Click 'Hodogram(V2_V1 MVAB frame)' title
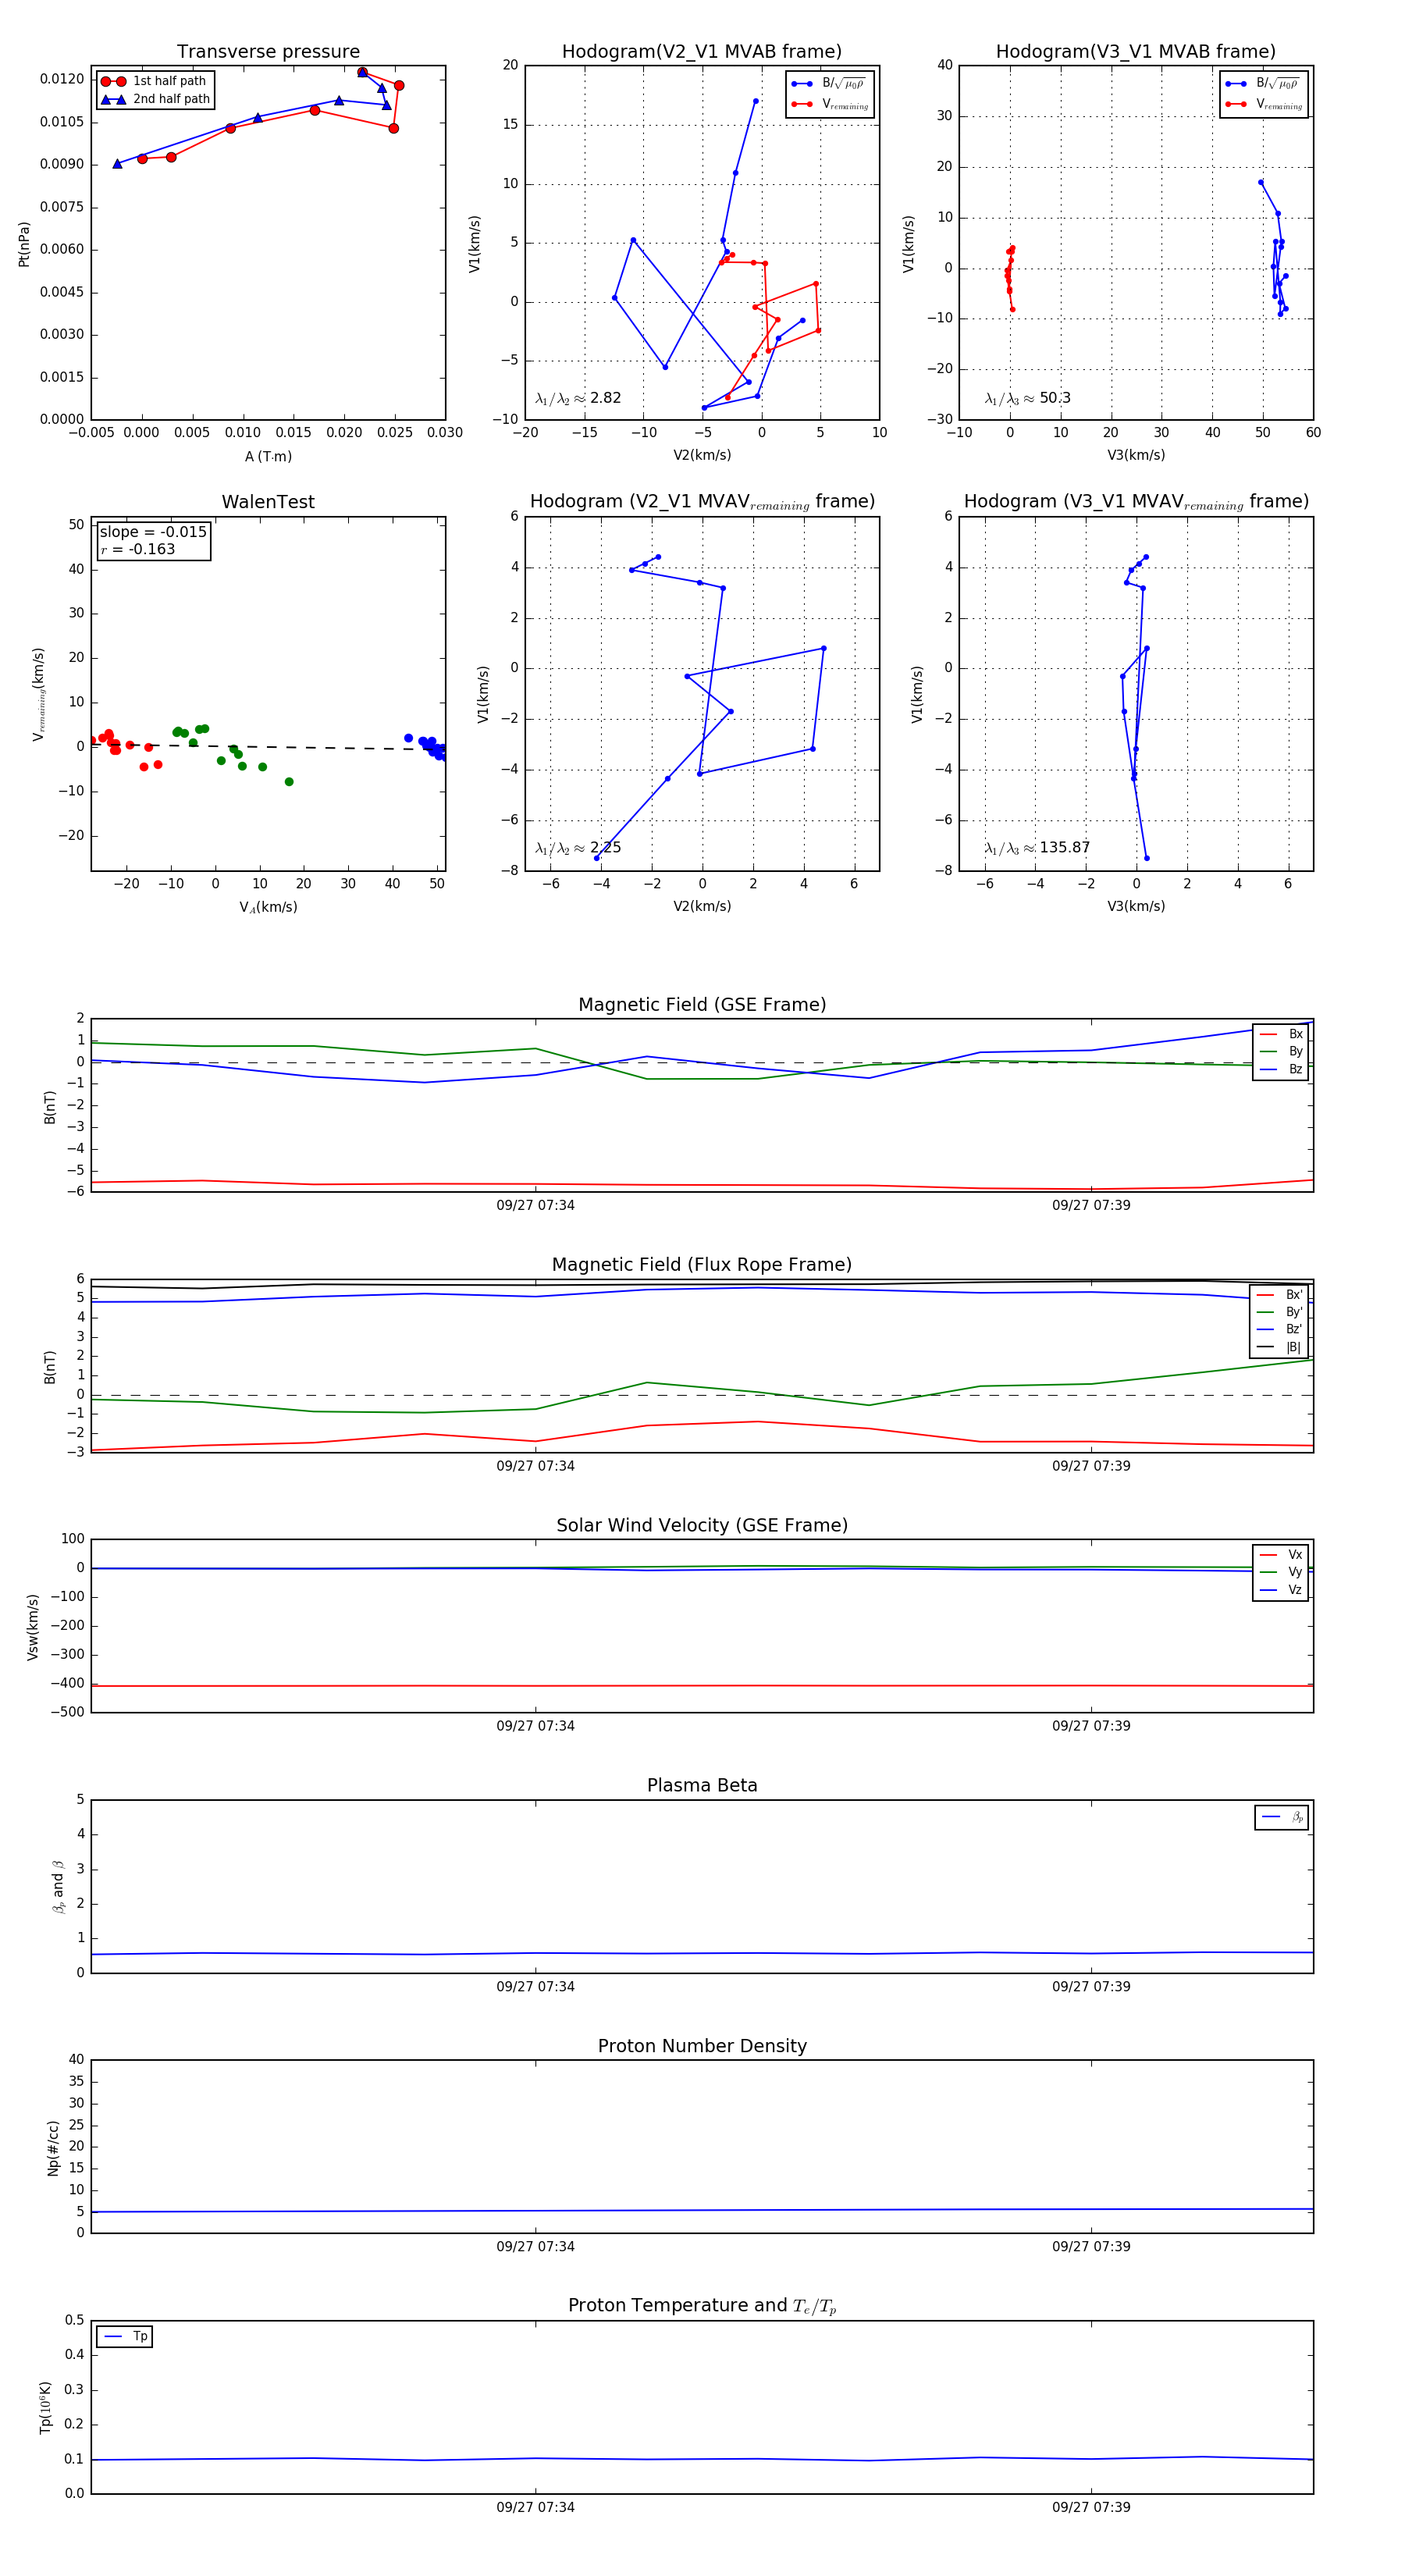Viewport: 1405px width, 2576px height. pos(702,52)
